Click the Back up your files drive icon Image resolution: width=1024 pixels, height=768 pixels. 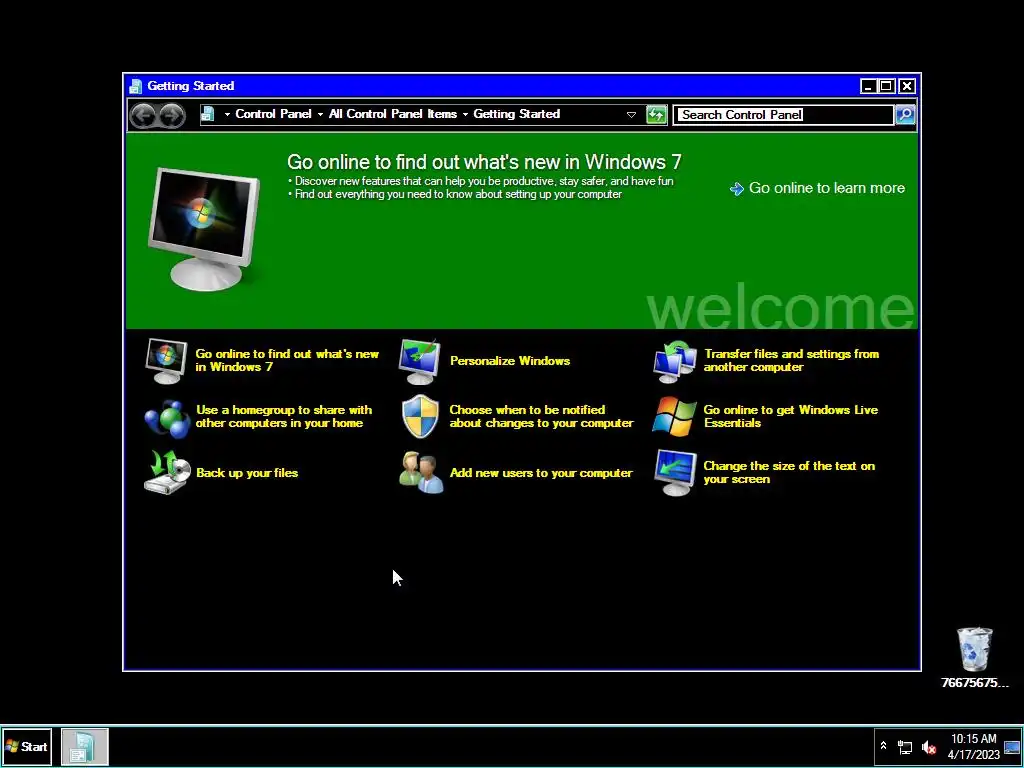[x=167, y=472]
